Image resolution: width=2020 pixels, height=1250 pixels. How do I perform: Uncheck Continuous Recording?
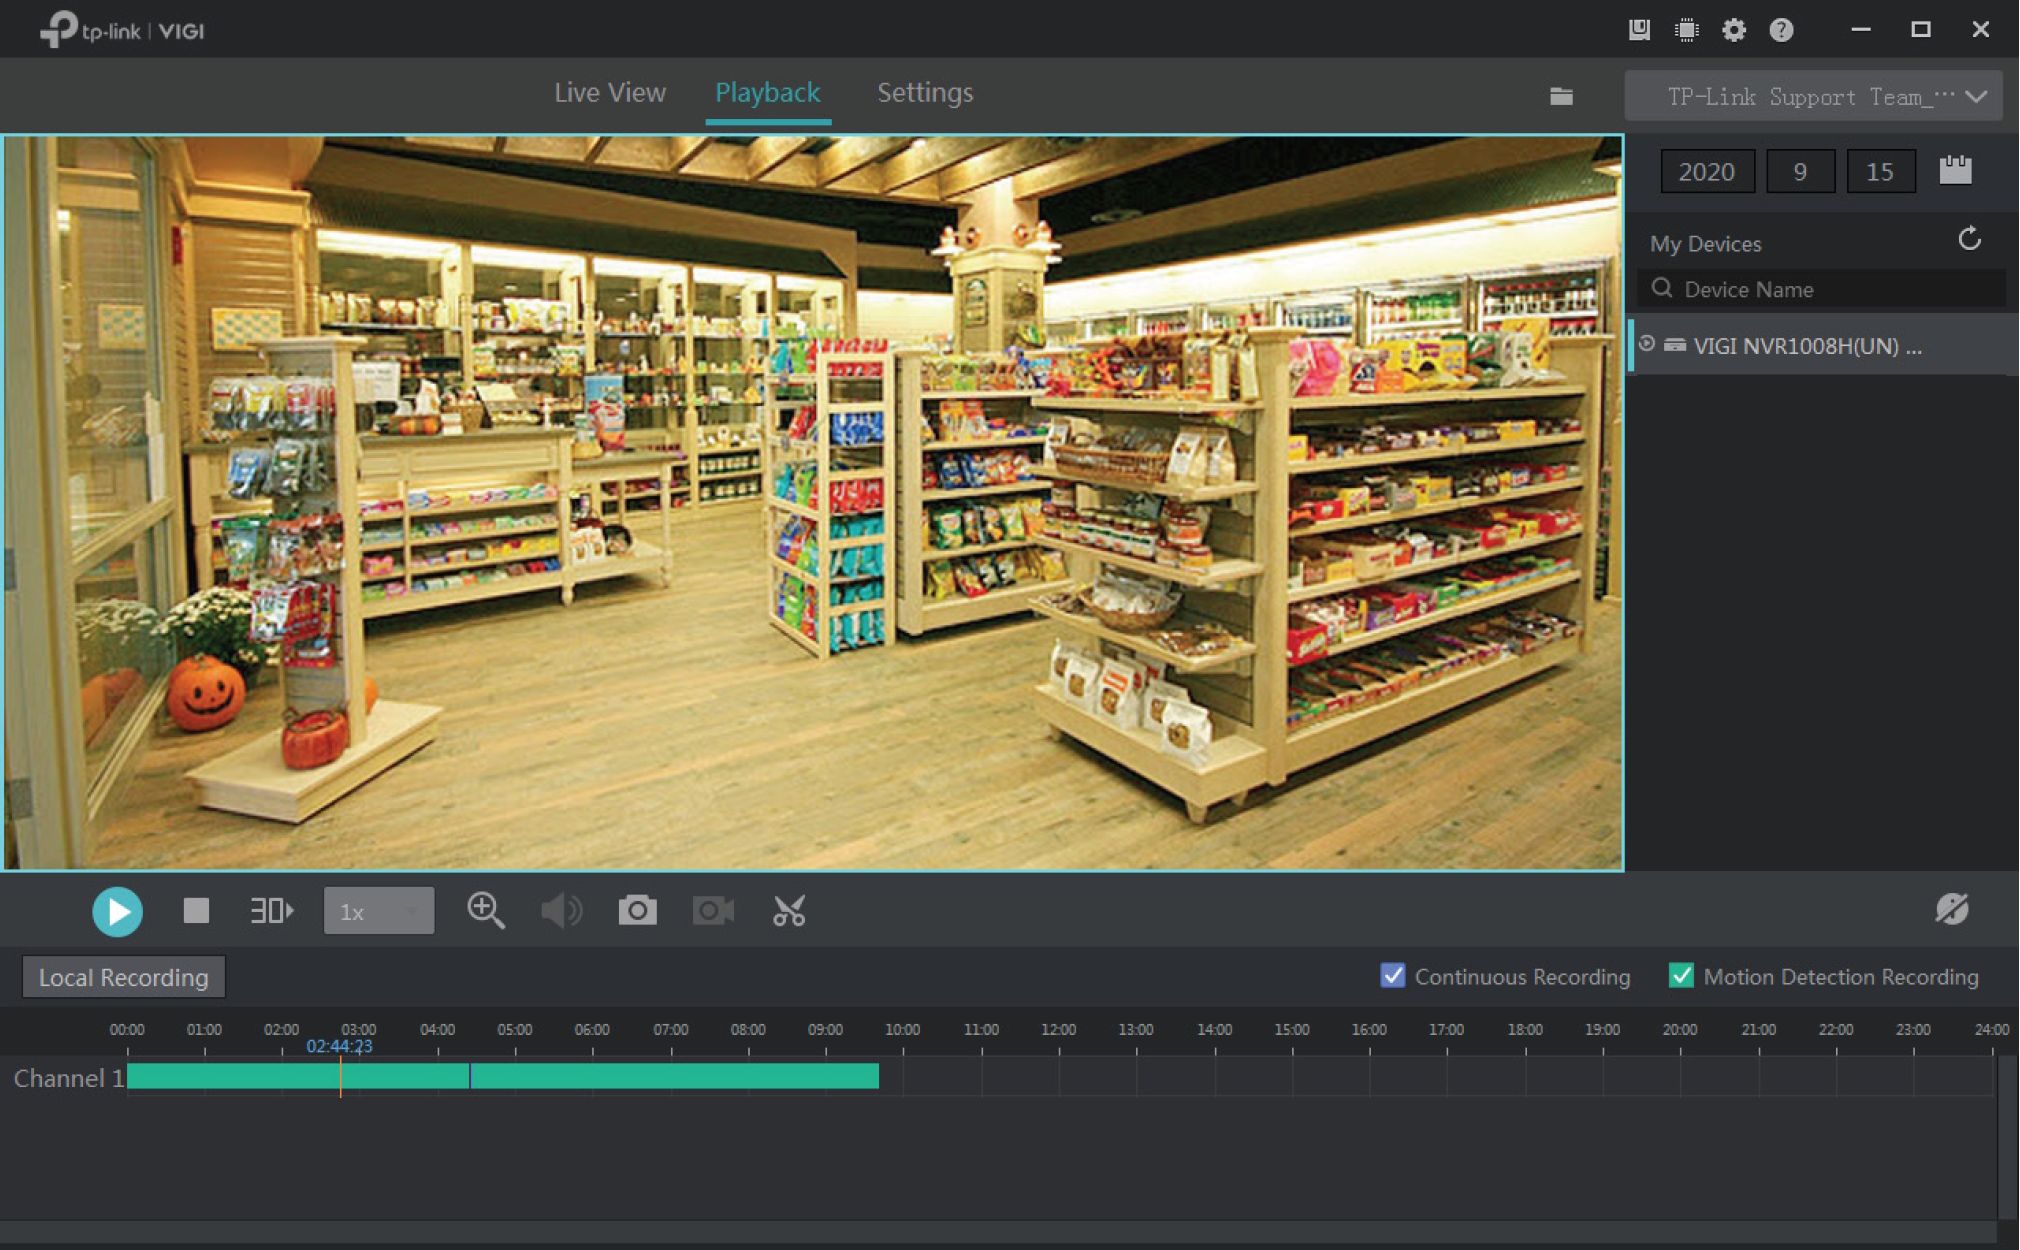1392,976
